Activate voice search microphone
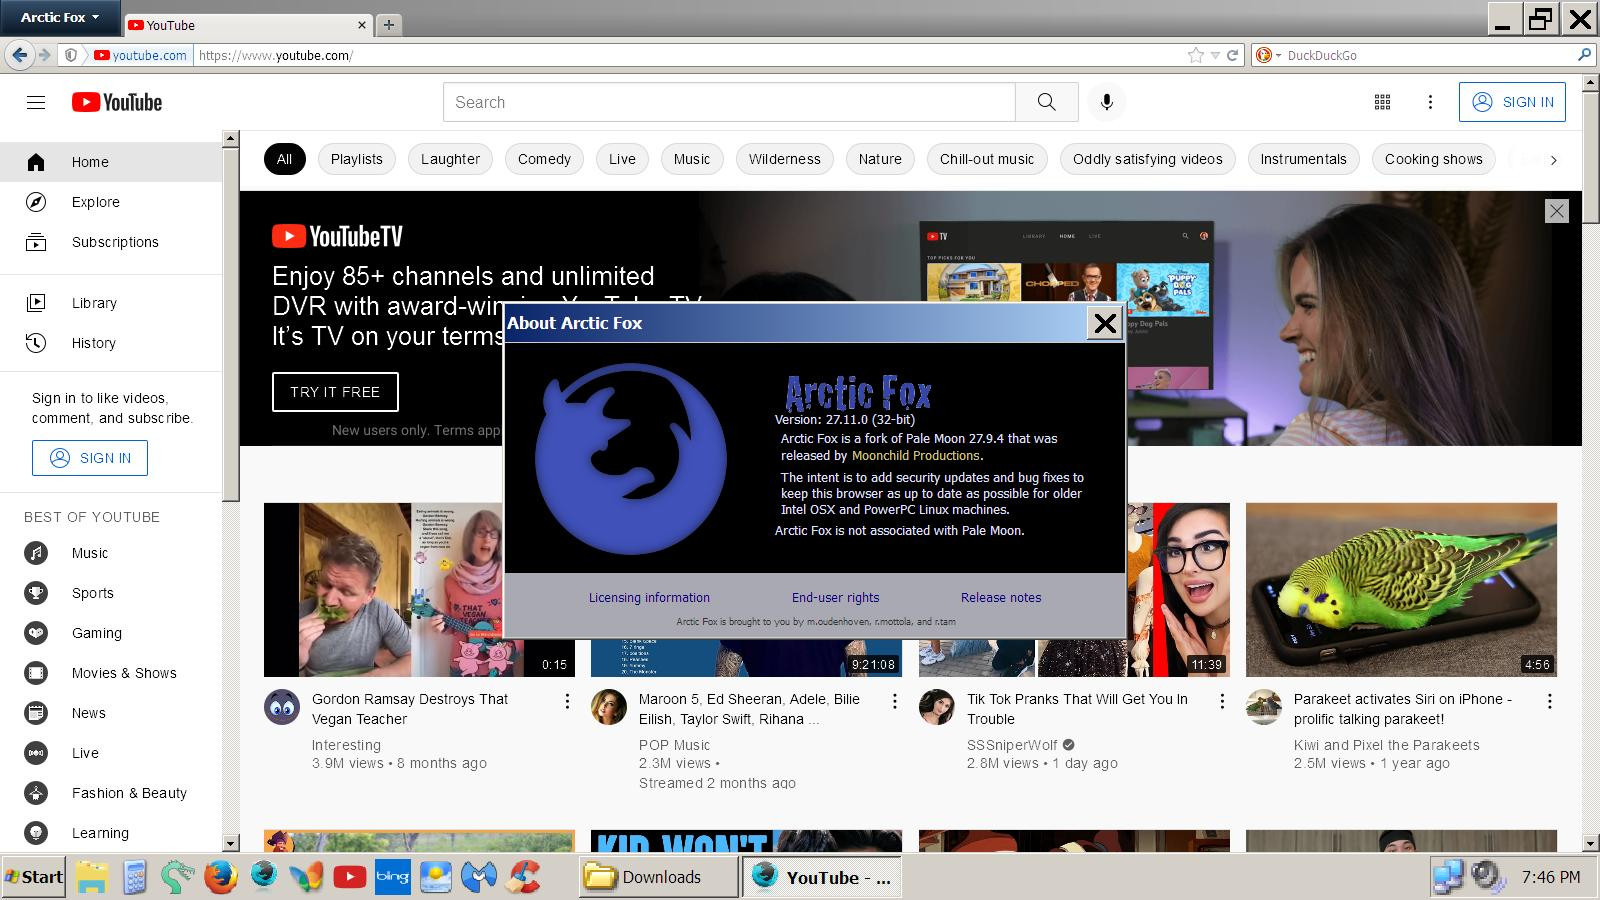 1106,102
